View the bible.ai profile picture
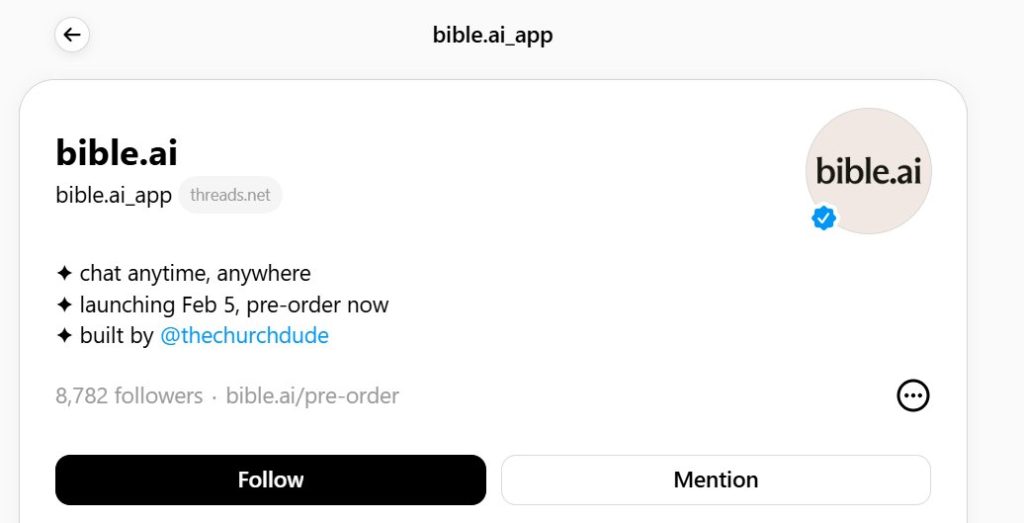 pos(868,171)
